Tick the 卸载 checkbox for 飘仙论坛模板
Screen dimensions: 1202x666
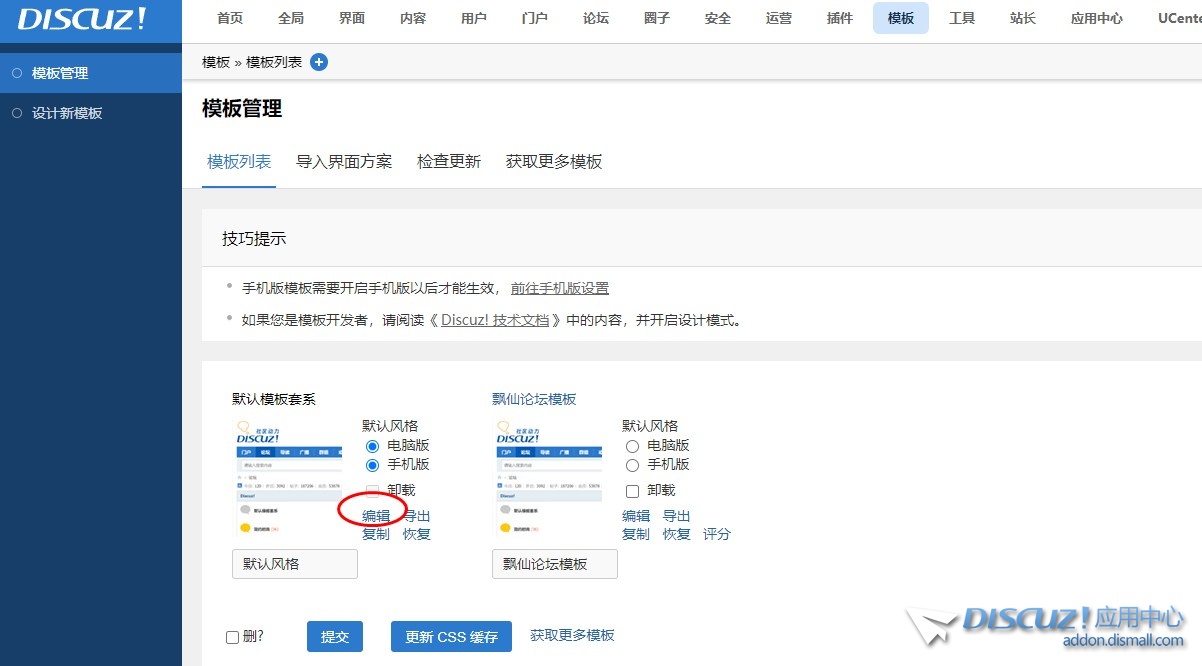point(632,491)
